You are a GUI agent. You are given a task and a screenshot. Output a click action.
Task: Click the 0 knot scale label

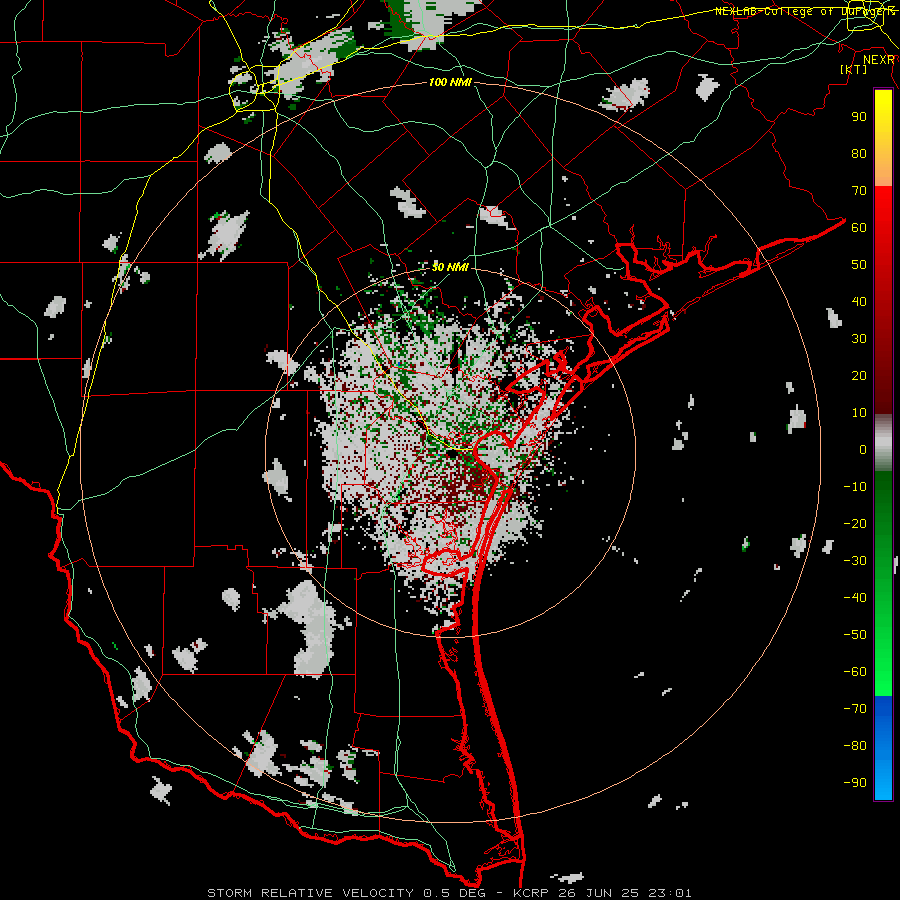[863, 449]
